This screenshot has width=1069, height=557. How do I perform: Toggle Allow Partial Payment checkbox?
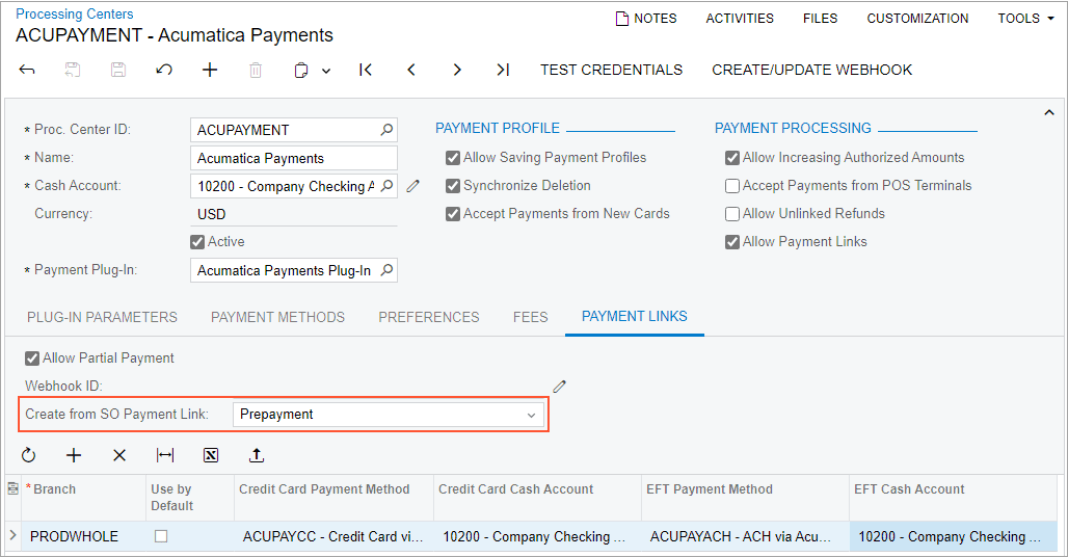point(32,359)
